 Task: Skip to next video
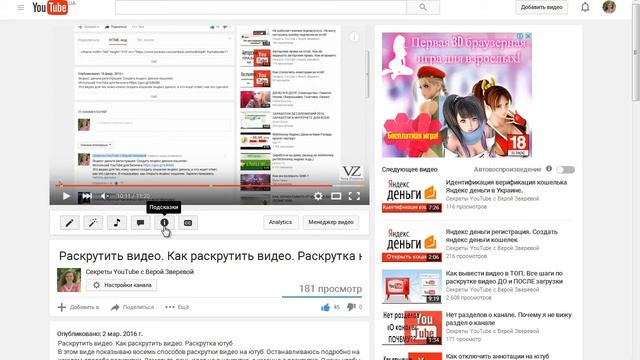87,196
